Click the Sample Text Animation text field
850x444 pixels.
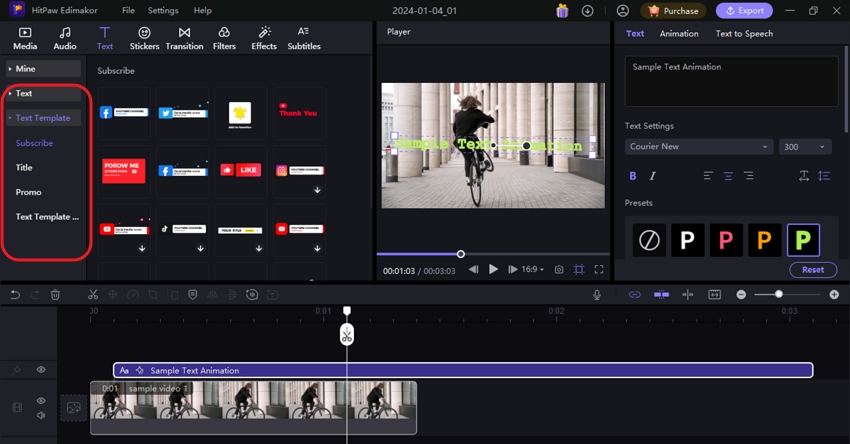(731, 80)
